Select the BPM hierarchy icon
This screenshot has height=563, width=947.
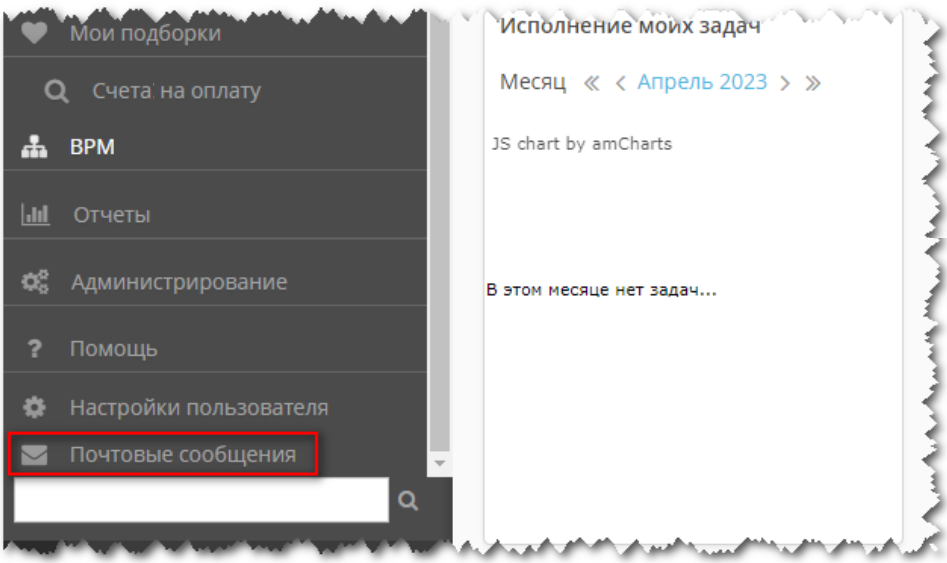click(x=35, y=148)
